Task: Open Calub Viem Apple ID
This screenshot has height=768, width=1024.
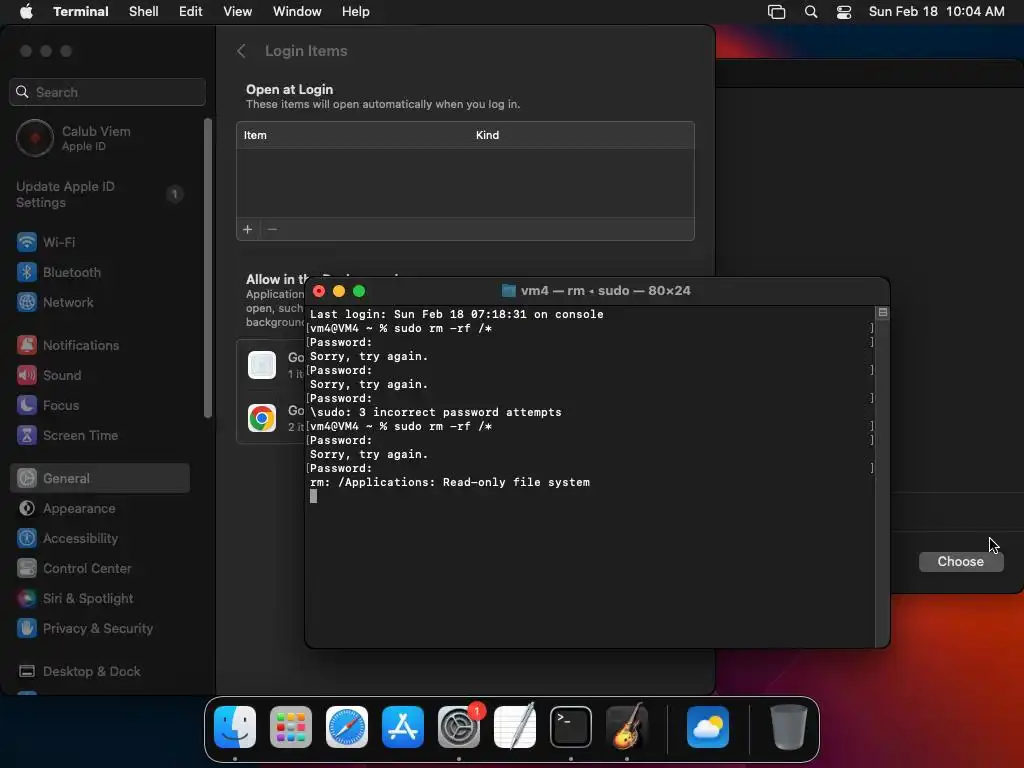Action: 100,138
